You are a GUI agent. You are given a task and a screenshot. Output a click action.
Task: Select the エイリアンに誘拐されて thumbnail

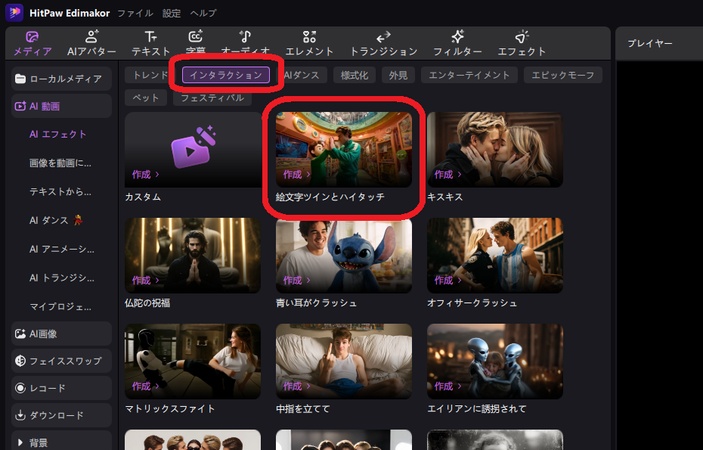click(495, 361)
